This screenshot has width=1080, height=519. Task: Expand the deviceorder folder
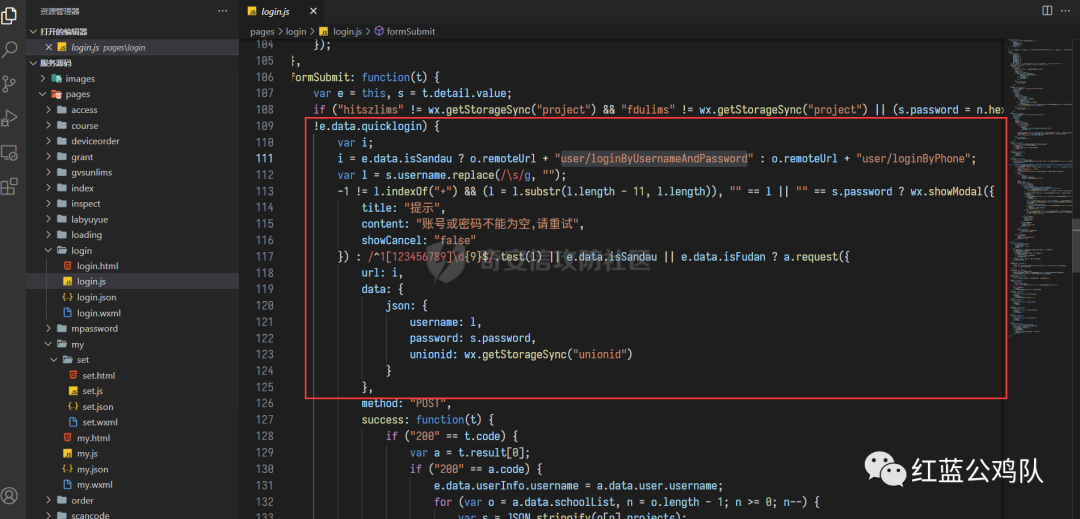point(95,141)
